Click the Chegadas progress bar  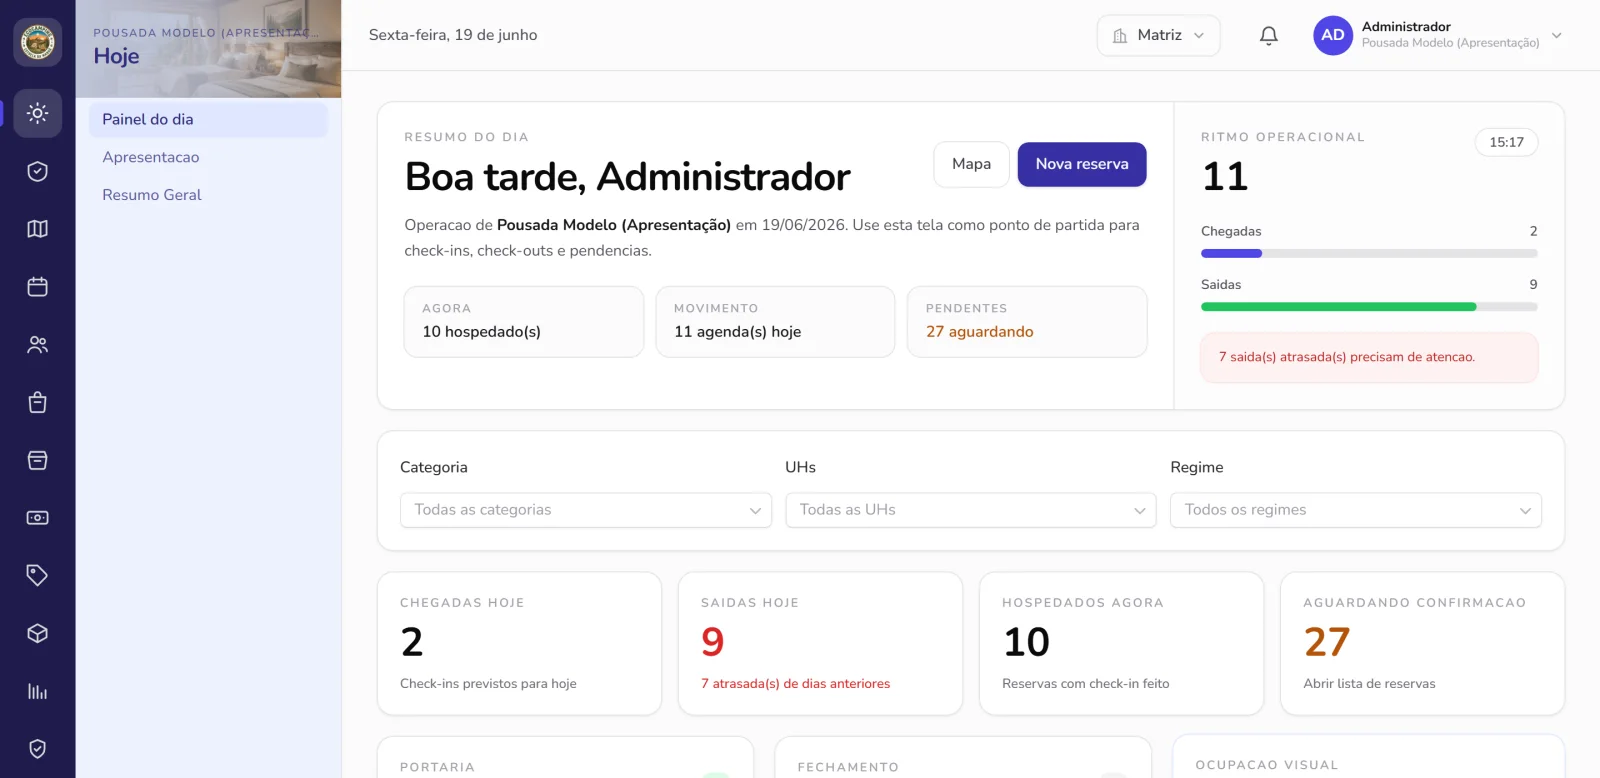[x=1369, y=254]
